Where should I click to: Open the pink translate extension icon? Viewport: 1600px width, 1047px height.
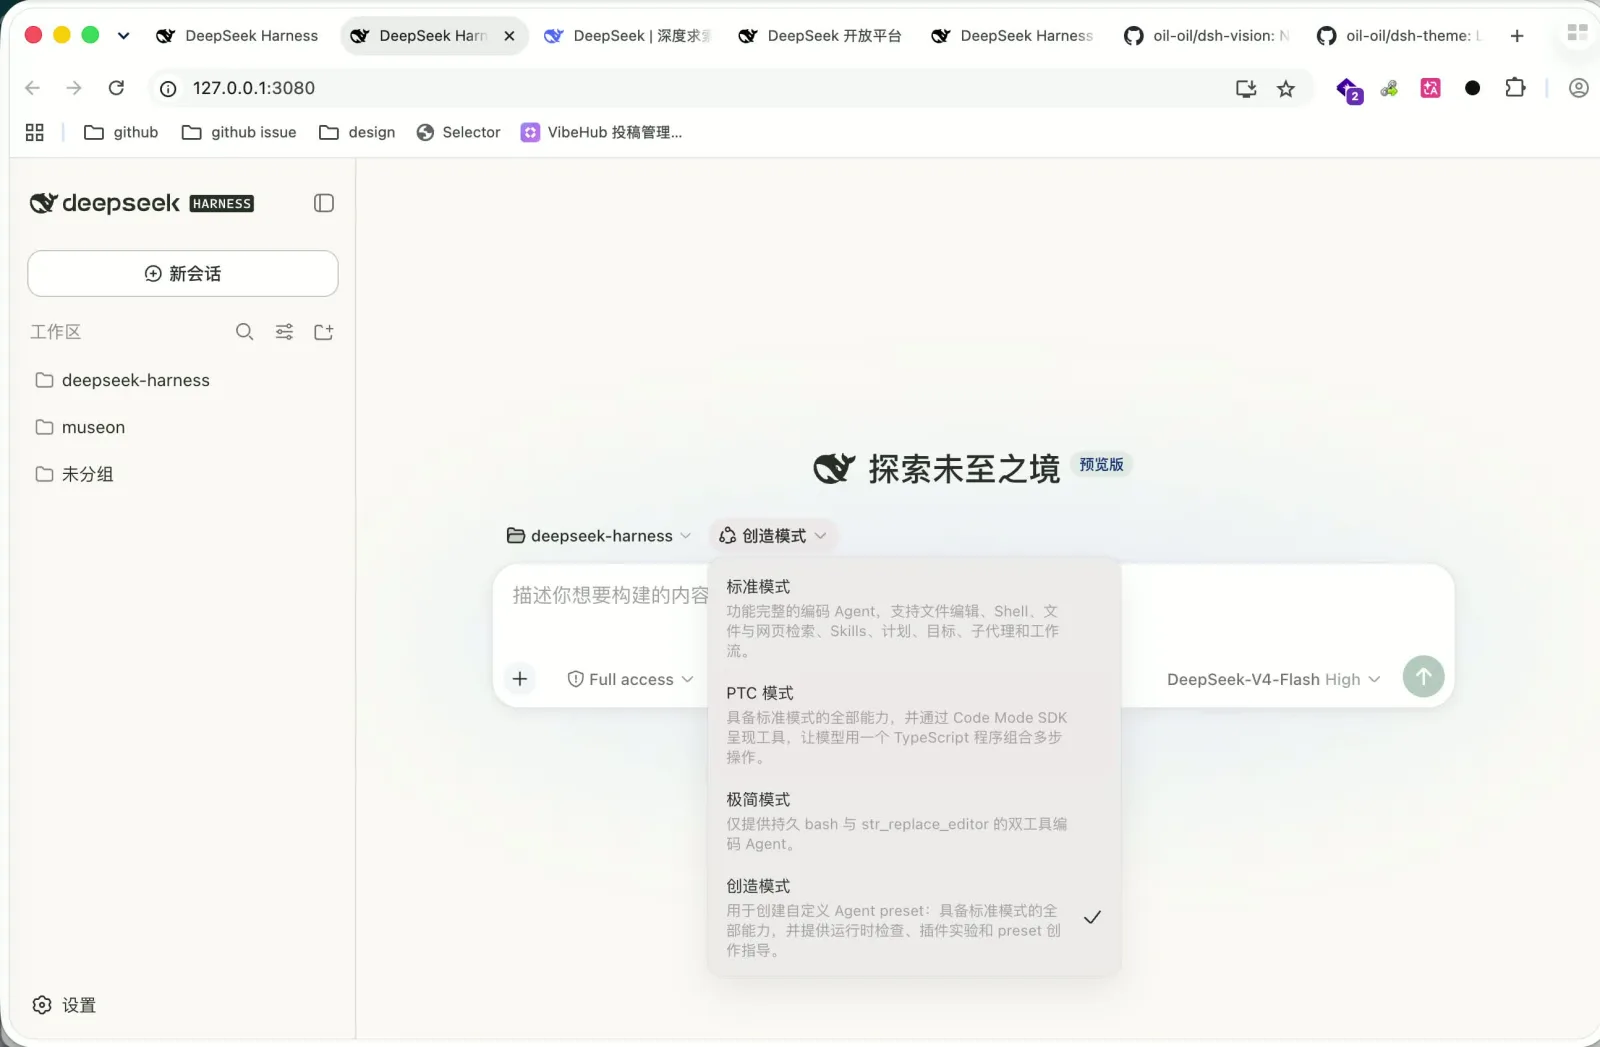coord(1431,88)
